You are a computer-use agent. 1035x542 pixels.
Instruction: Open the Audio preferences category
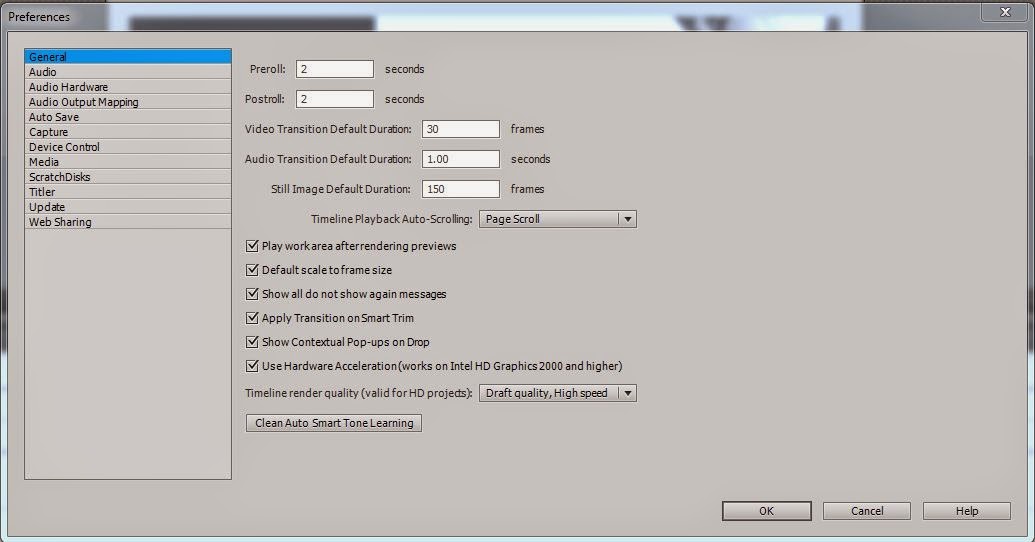[128, 72]
